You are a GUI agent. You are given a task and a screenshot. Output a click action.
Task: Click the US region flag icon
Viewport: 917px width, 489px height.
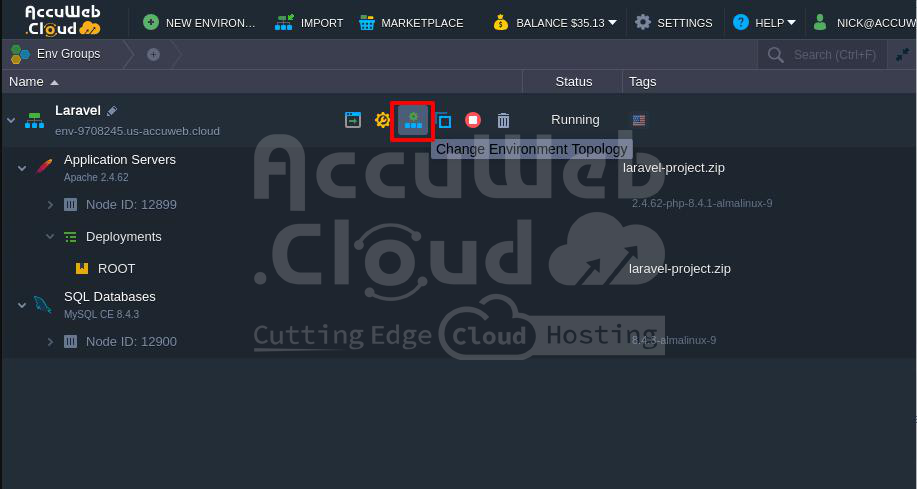click(639, 120)
